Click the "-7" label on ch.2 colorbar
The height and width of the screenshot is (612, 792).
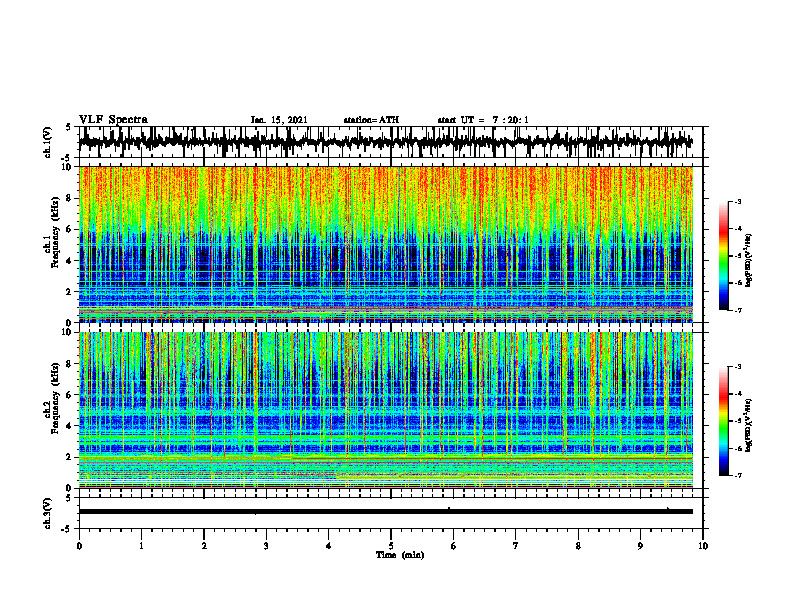[x=738, y=476]
